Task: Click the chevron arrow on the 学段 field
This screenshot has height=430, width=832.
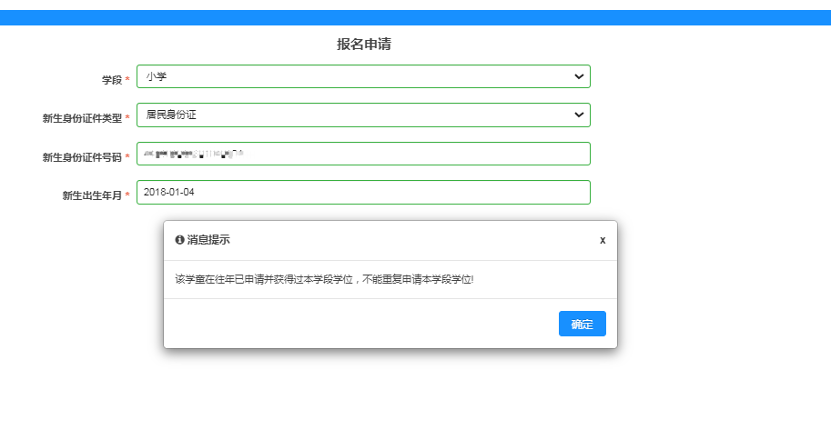Action: [x=578, y=76]
